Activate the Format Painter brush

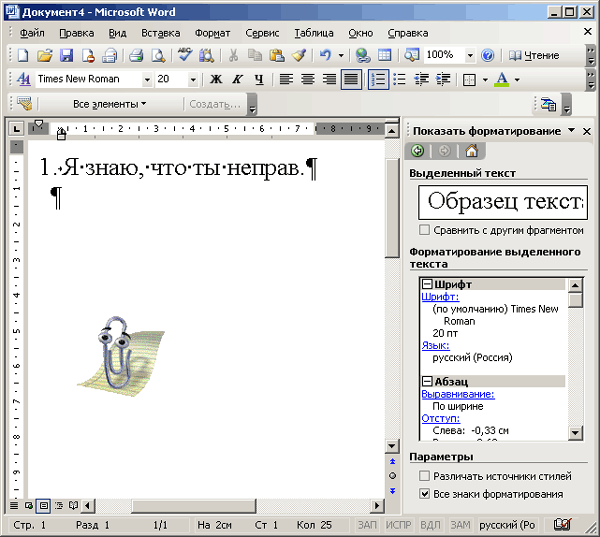[298, 56]
